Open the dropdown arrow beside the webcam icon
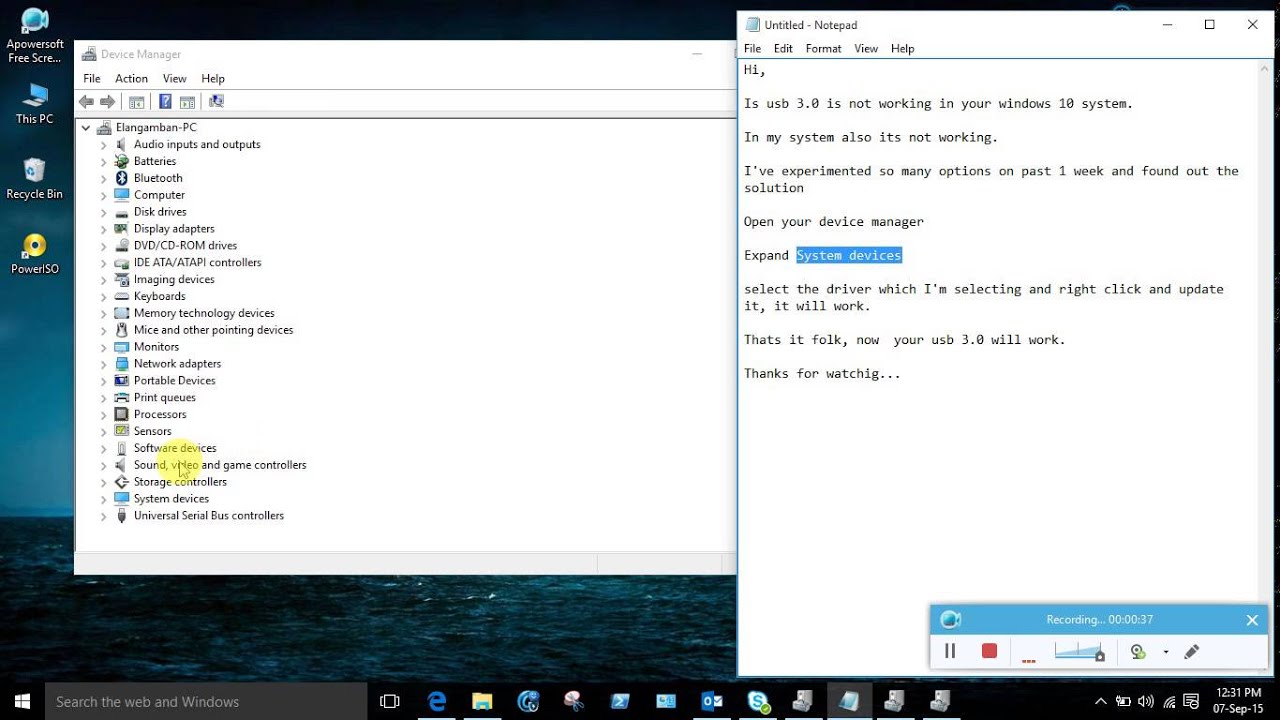The width and height of the screenshot is (1280, 720). (1165, 652)
